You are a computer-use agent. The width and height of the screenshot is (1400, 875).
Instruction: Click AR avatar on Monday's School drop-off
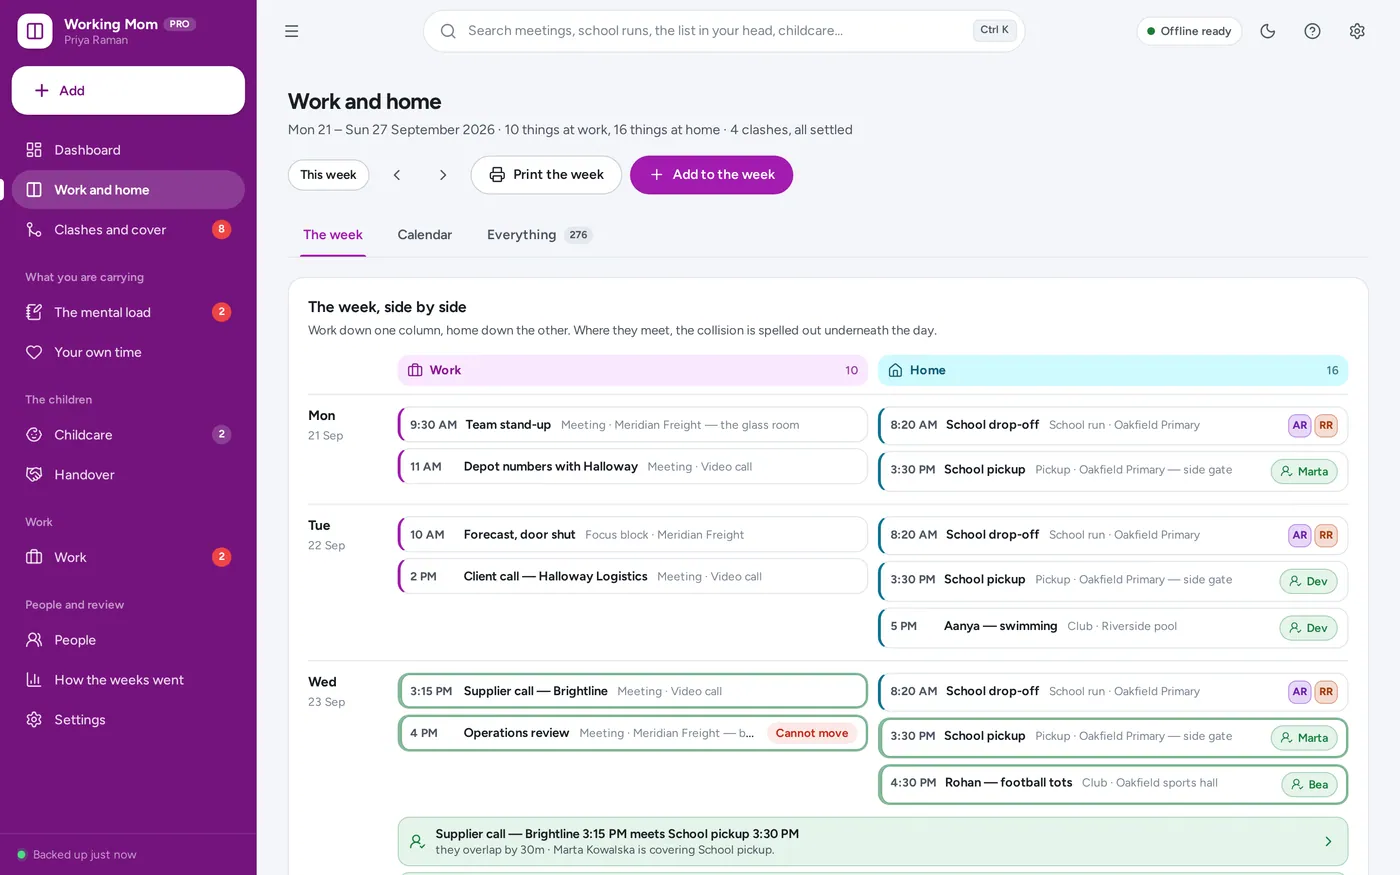[x=1300, y=425]
